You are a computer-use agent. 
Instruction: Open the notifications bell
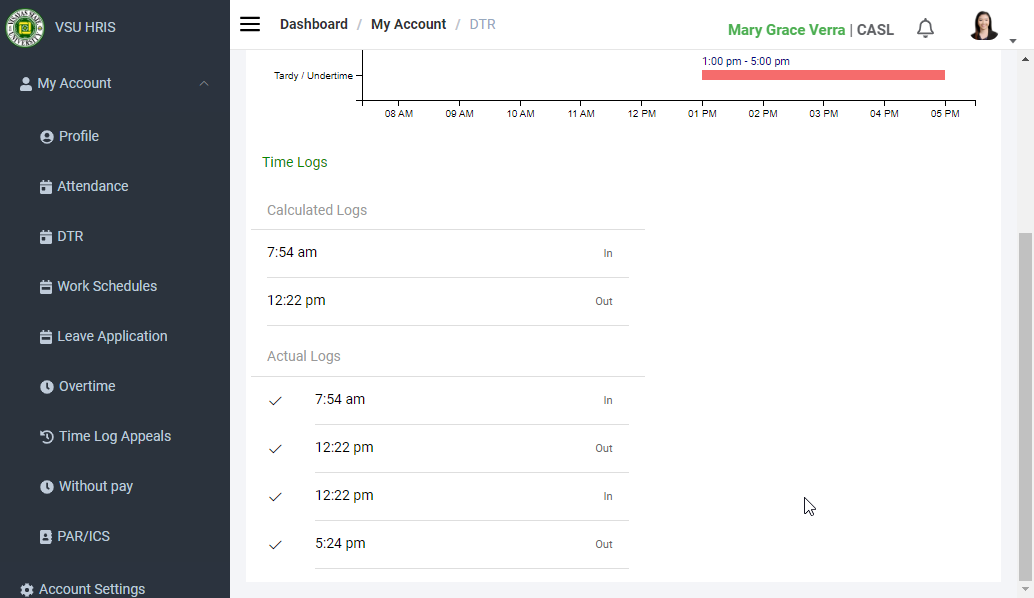coord(925,28)
